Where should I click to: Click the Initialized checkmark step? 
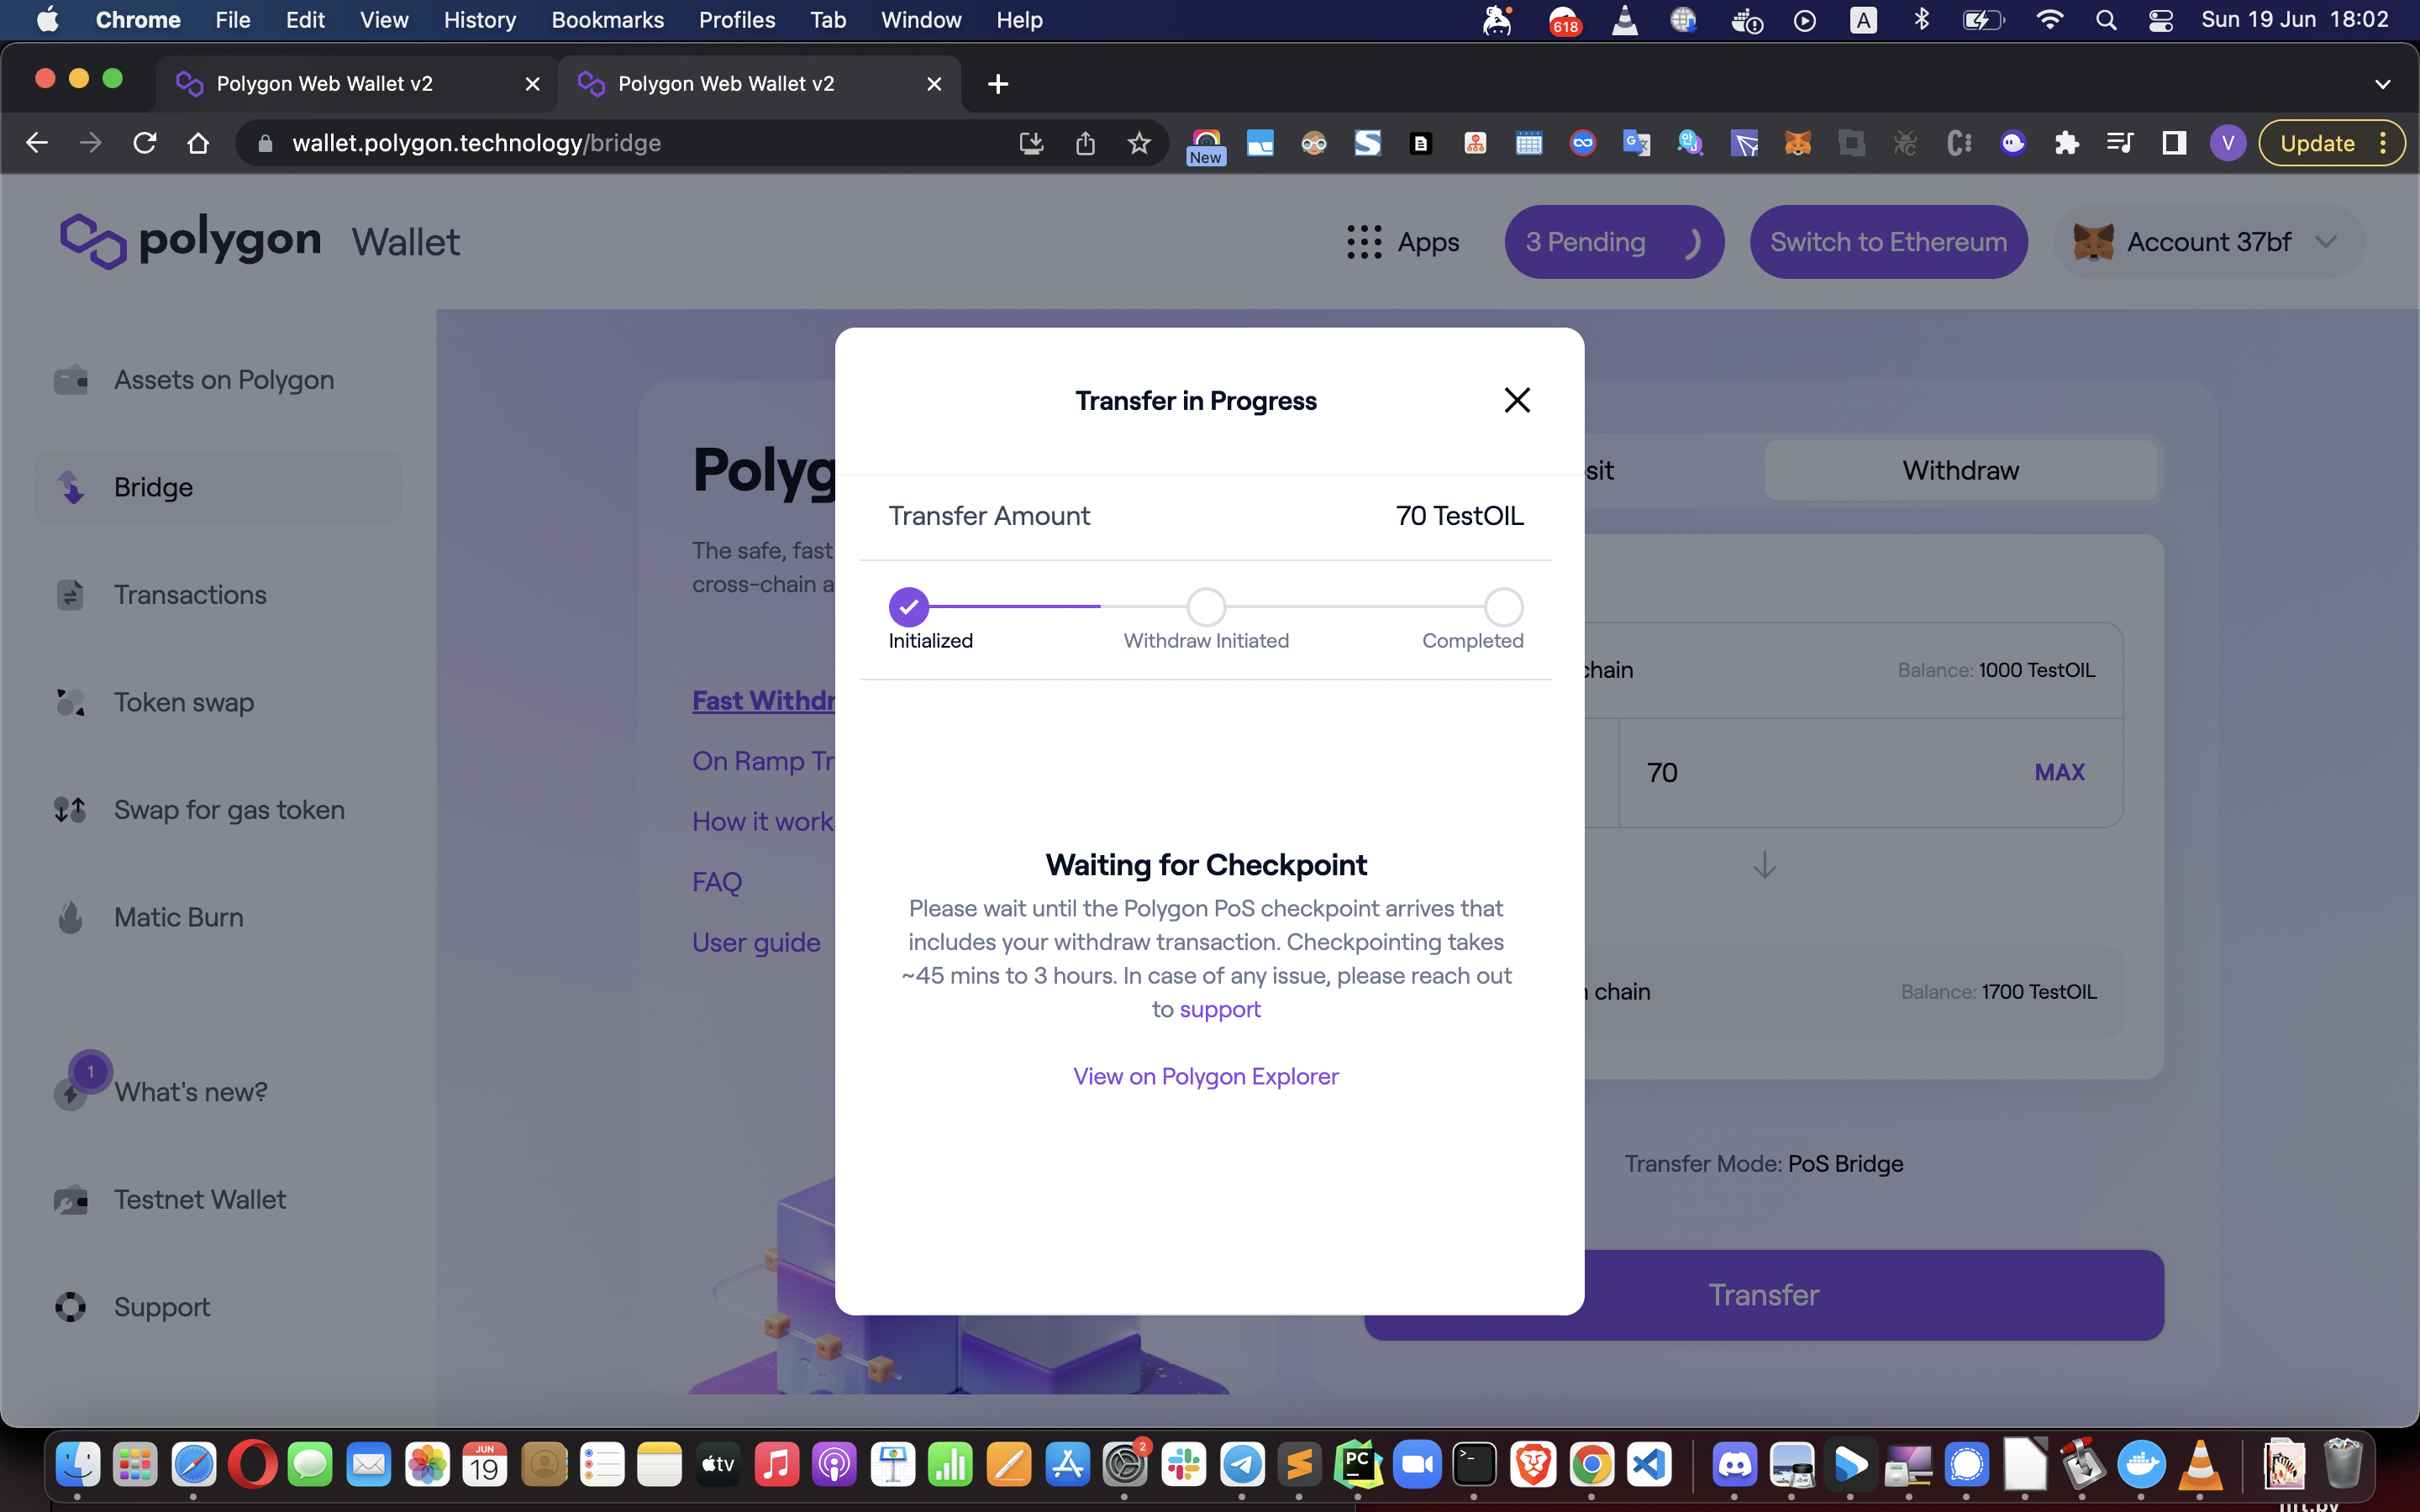[x=908, y=607]
